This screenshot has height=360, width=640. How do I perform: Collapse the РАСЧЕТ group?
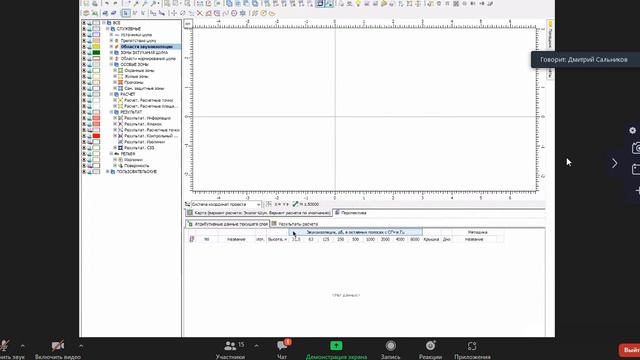coord(111,94)
